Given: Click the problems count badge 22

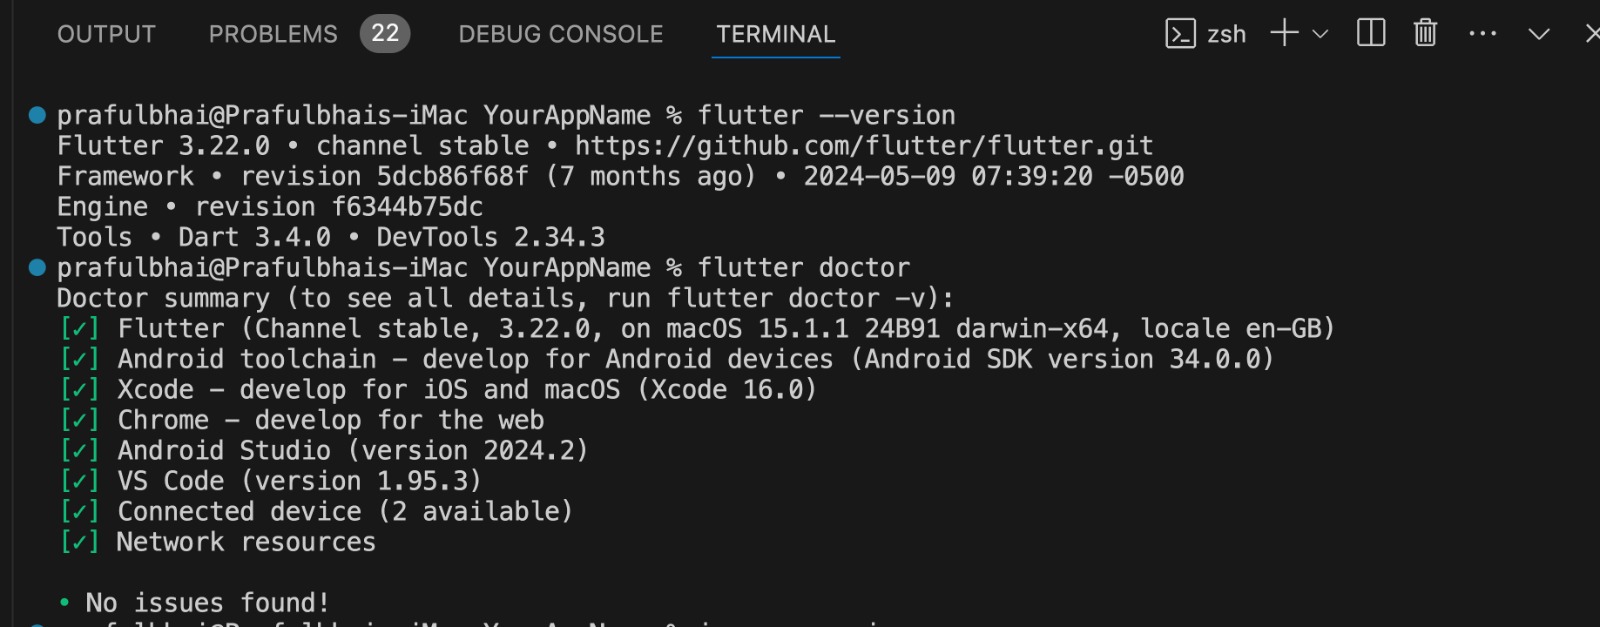Looking at the screenshot, I should click(x=385, y=33).
